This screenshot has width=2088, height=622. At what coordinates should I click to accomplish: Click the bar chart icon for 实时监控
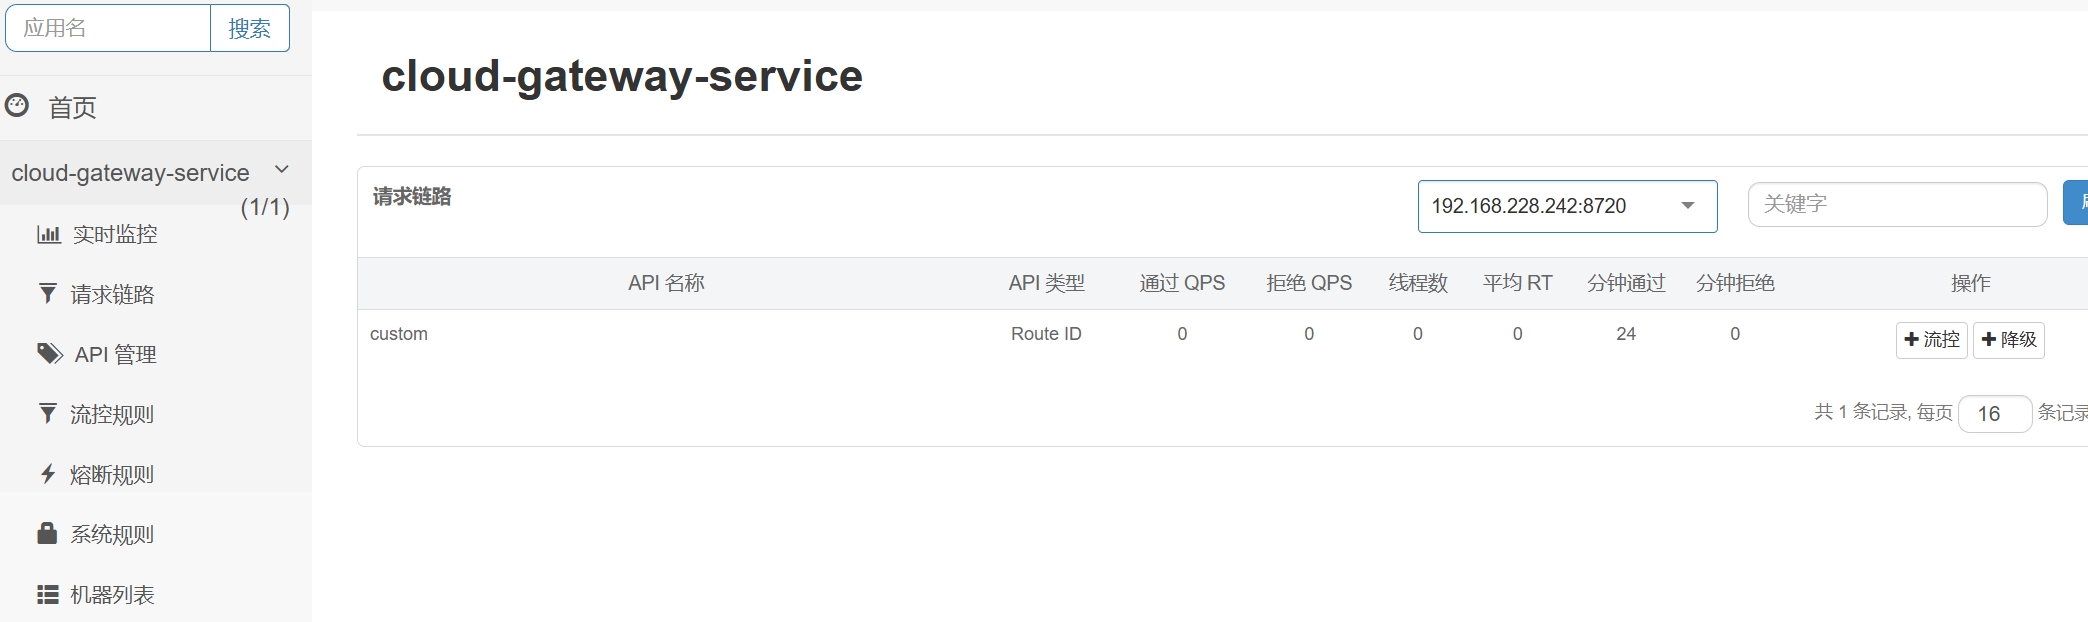(48, 234)
